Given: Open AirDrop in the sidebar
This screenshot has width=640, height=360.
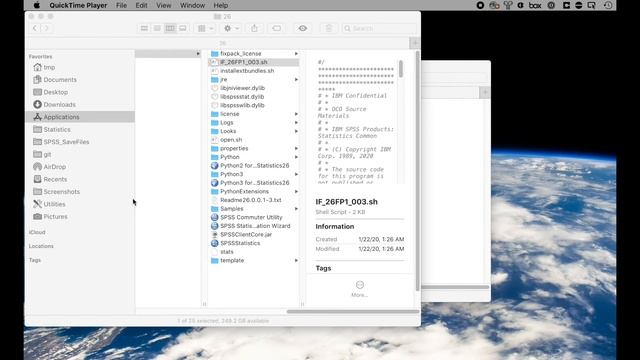Looking at the screenshot, I should point(55,167).
